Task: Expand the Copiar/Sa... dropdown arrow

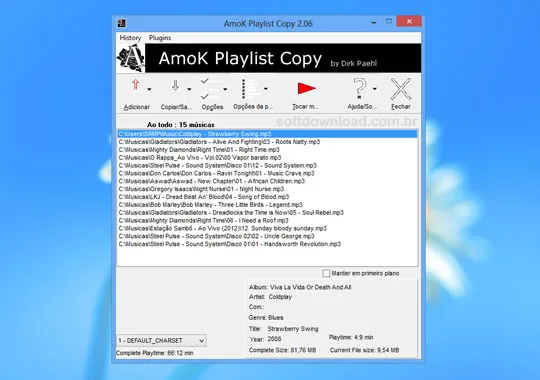Action: coord(189,89)
